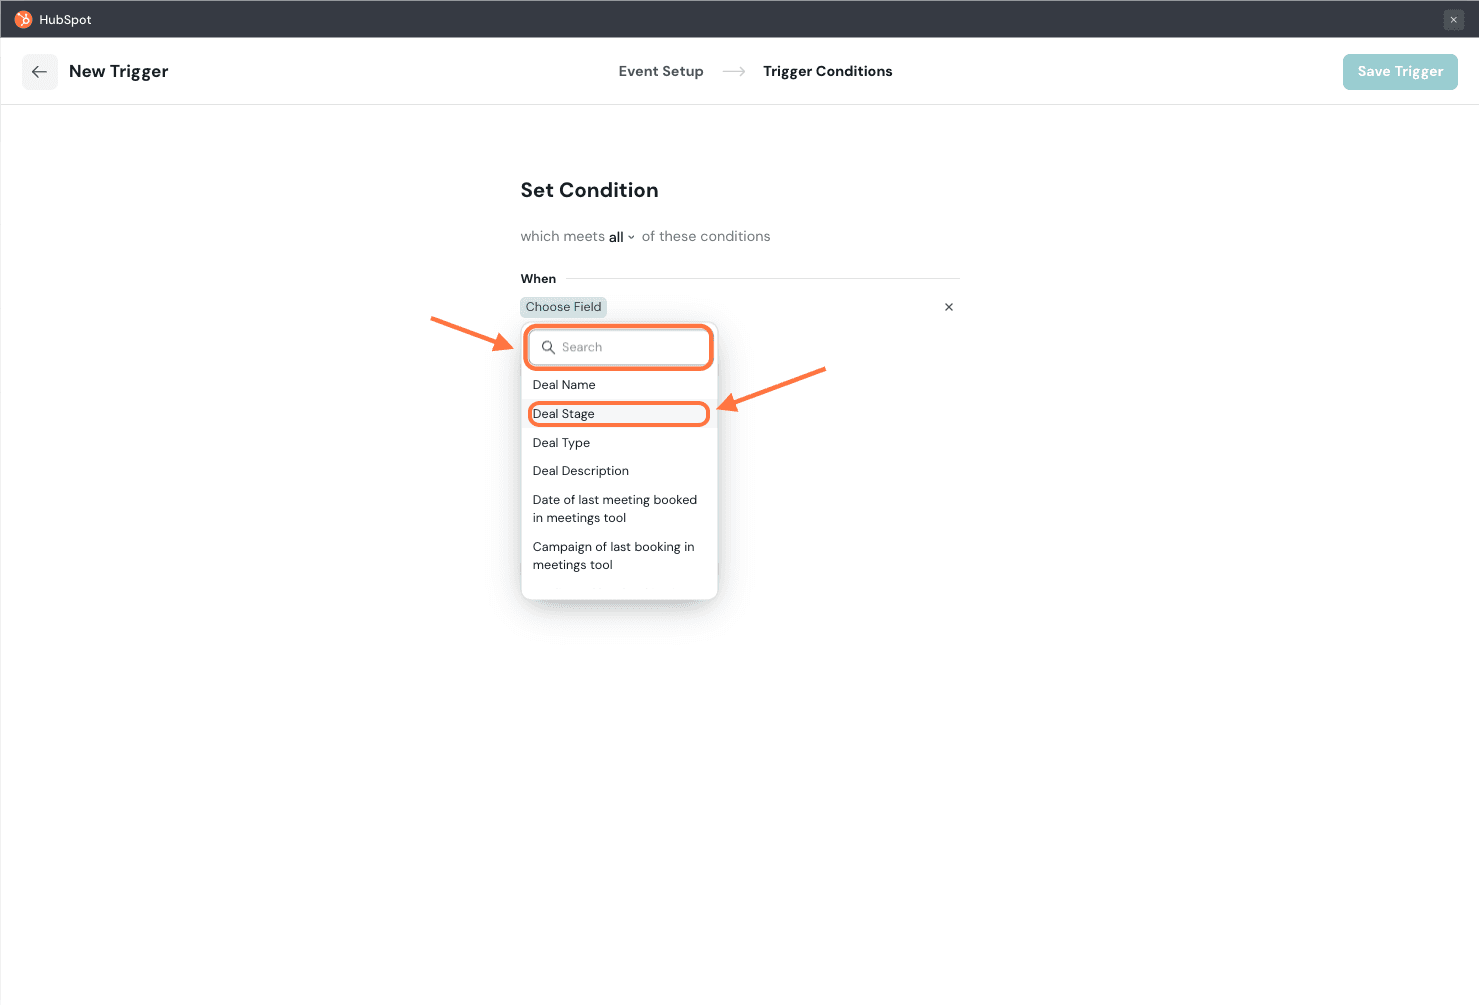Choose Date of last meeting booked option

(614, 509)
